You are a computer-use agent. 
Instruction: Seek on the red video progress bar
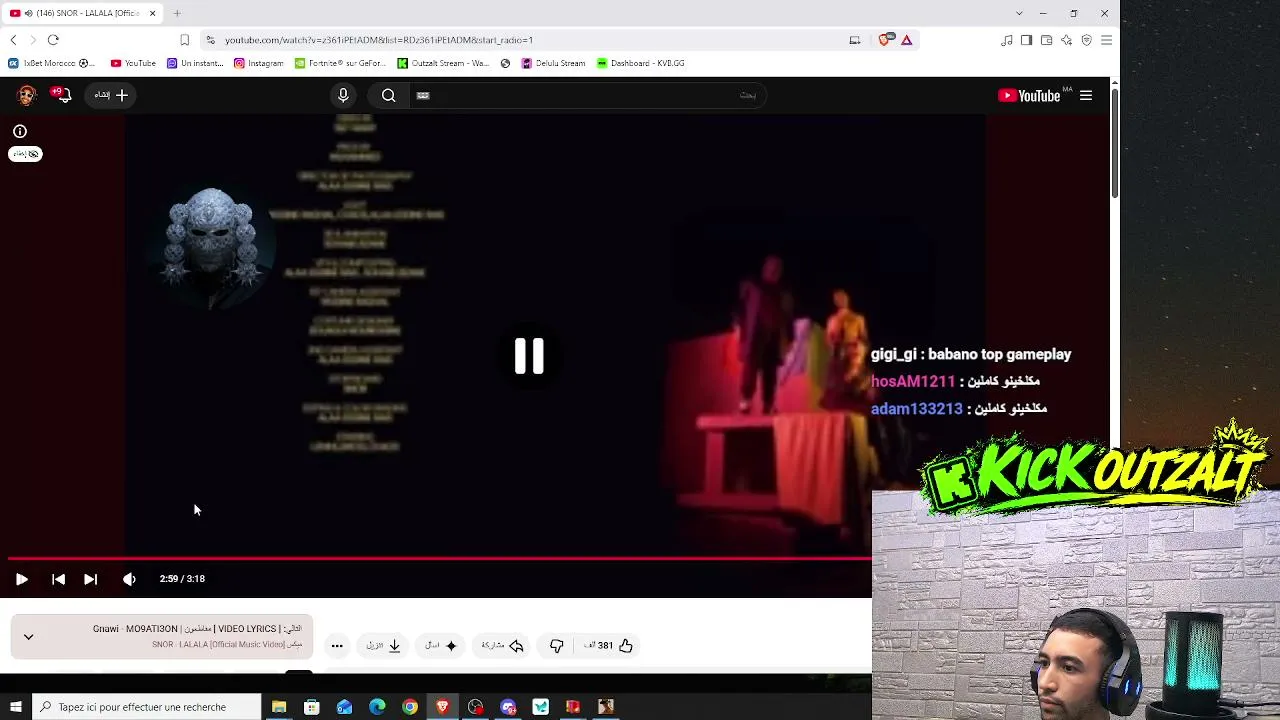[x=439, y=558]
